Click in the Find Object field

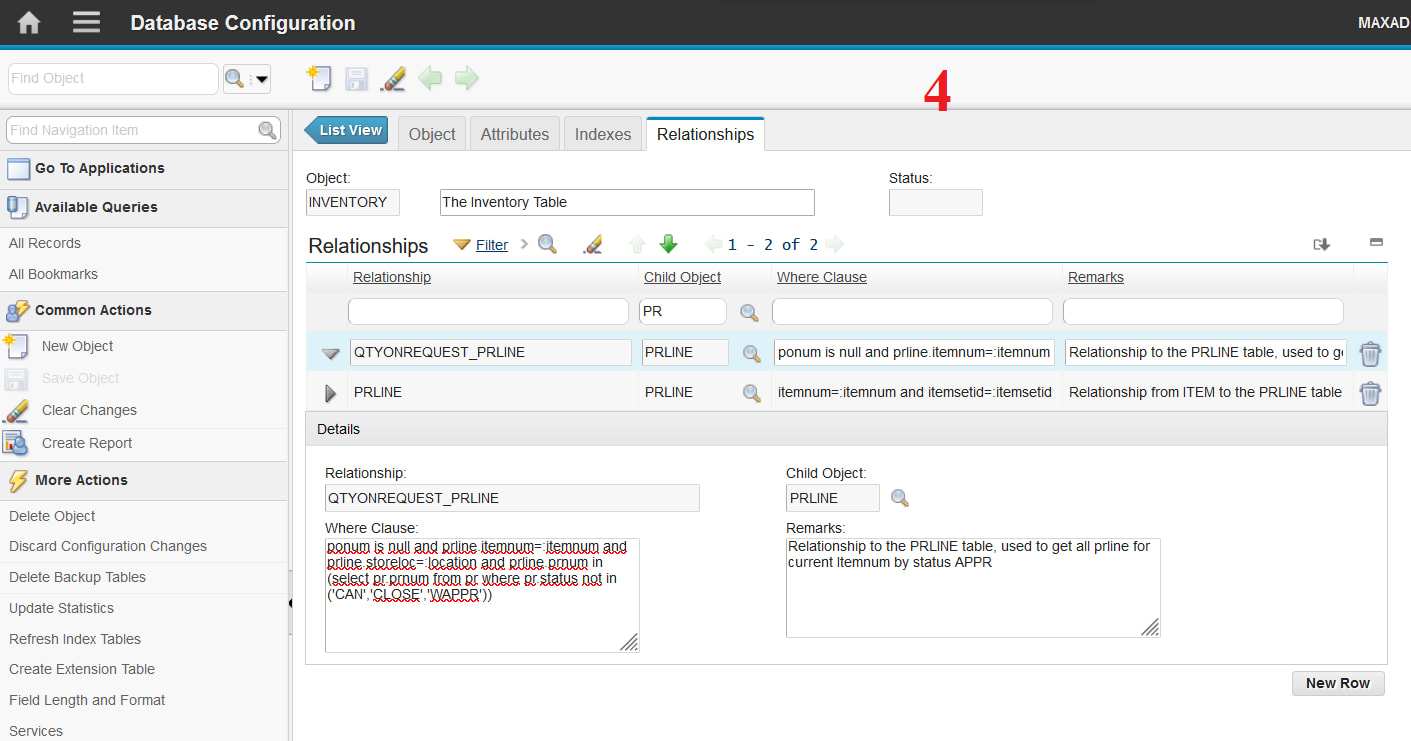[x=113, y=79]
